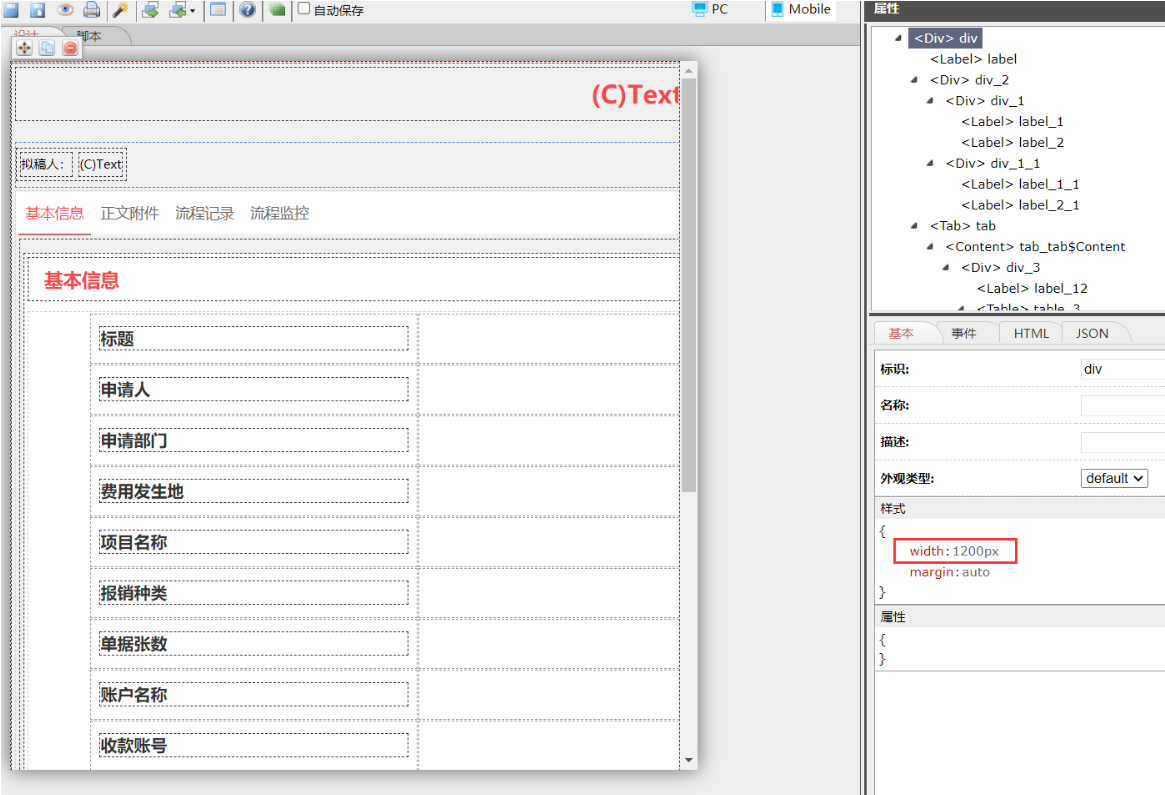This screenshot has height=795, width=1165.
Task: Click the printer icon in toolbar
Action: (x=91, y=10)
